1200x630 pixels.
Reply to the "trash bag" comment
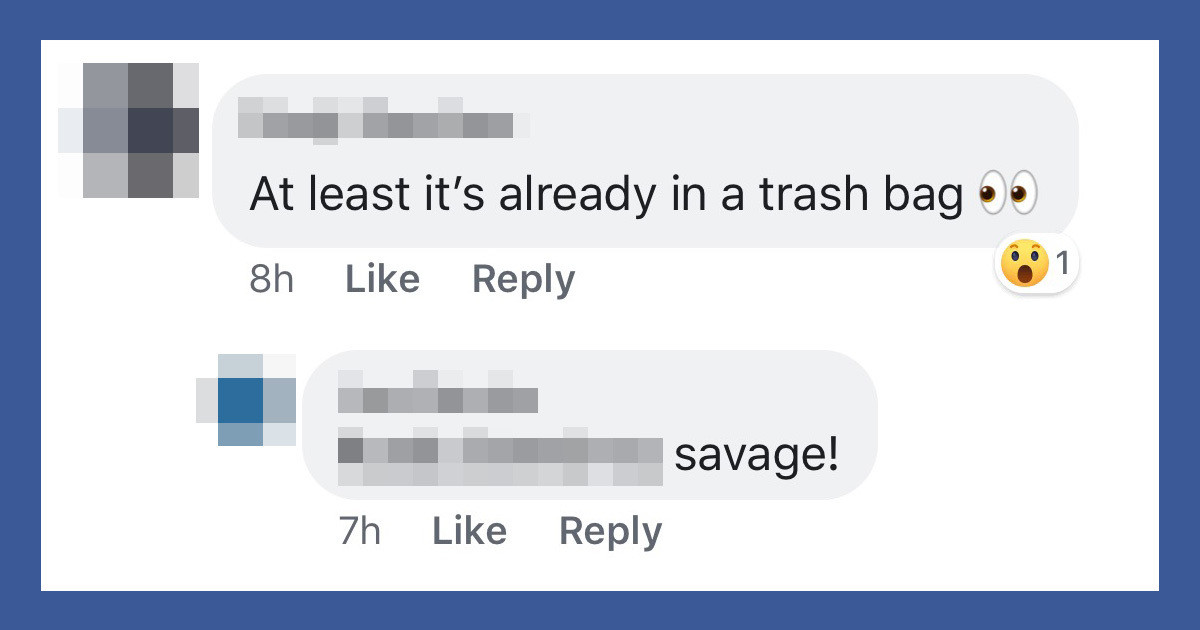point(523,279)
